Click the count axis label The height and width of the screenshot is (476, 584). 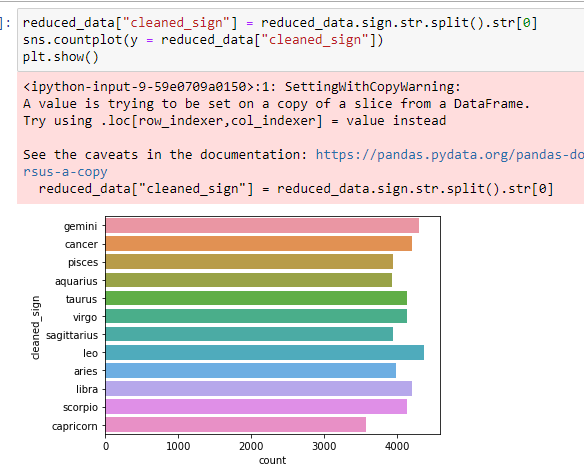click(273, 460)
